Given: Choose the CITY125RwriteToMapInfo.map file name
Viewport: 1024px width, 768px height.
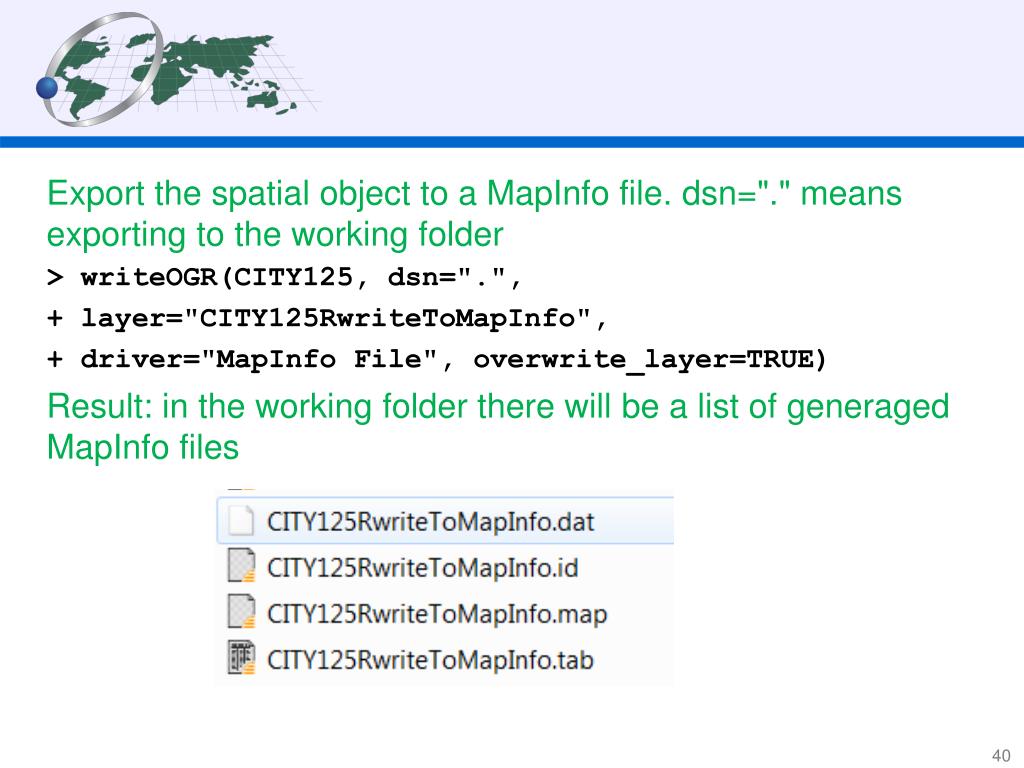Looking at the screenshot, I should pos(437,612).
